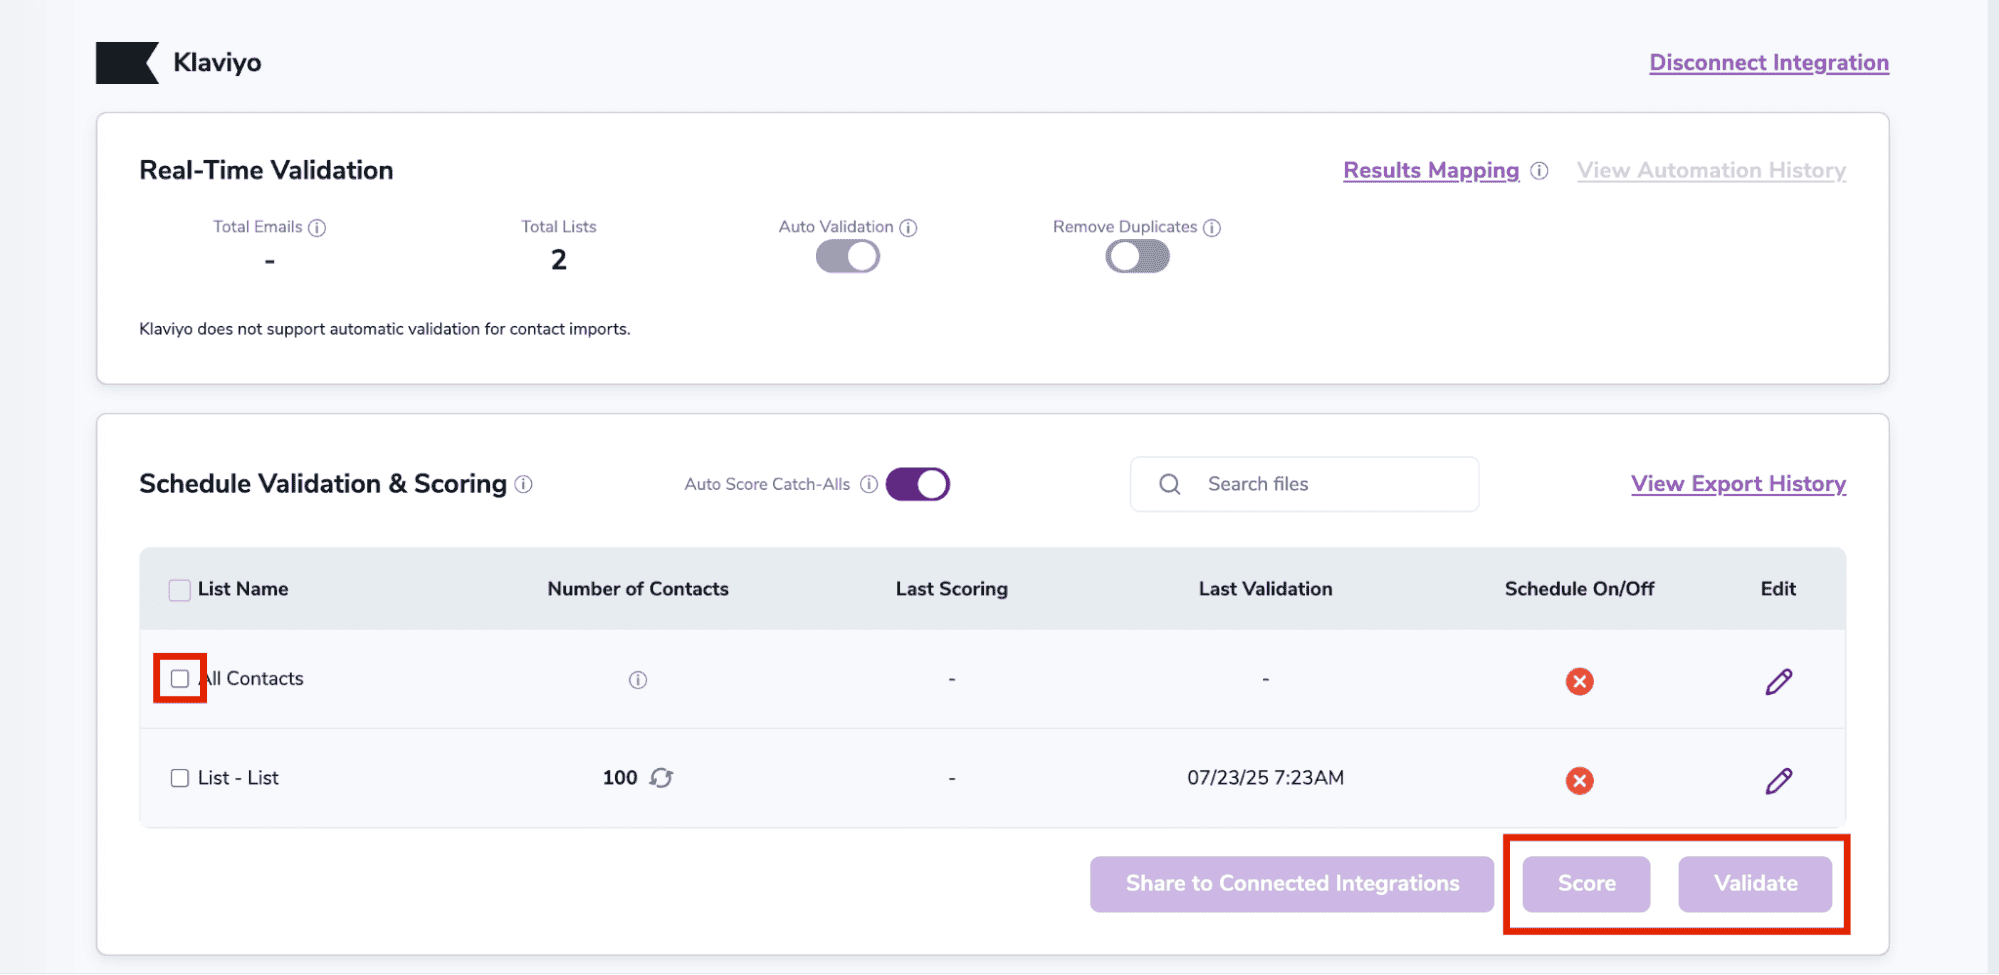1999x975 pixels.
Task: Edit the All Contacts schedule with the pencil icon
Action: click(x=1779, y=681)
